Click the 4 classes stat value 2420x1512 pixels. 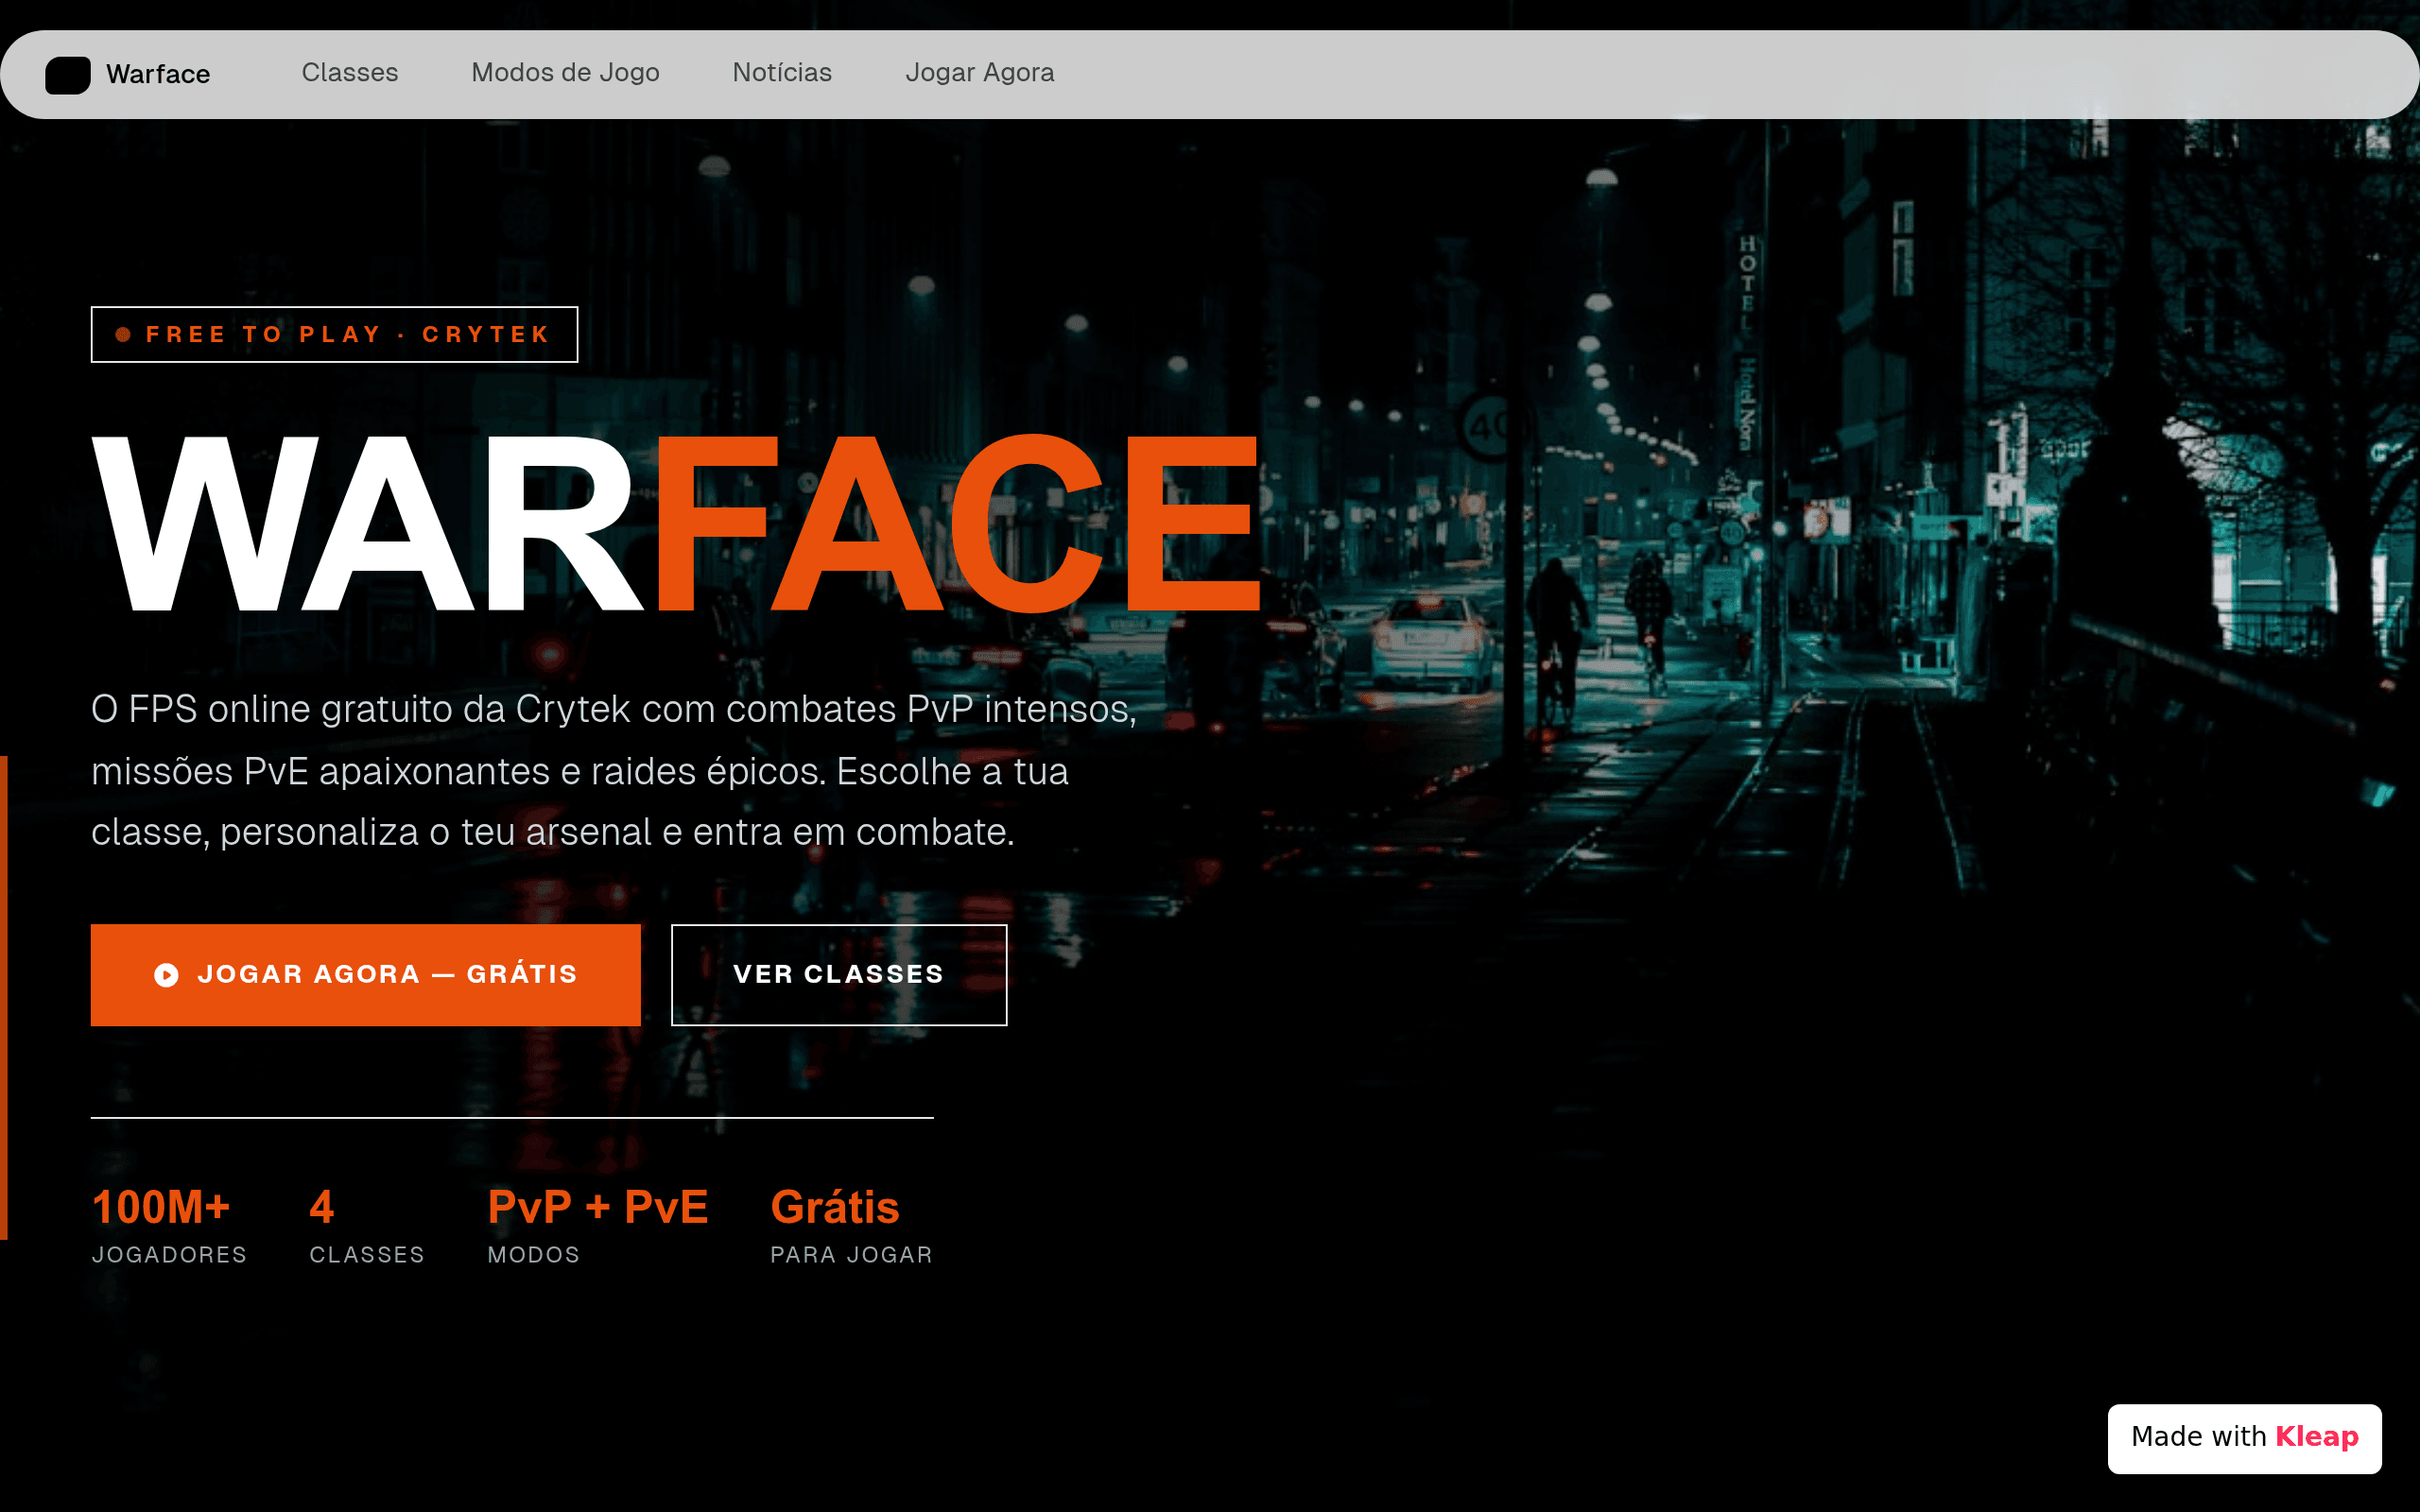(321, 1207)
